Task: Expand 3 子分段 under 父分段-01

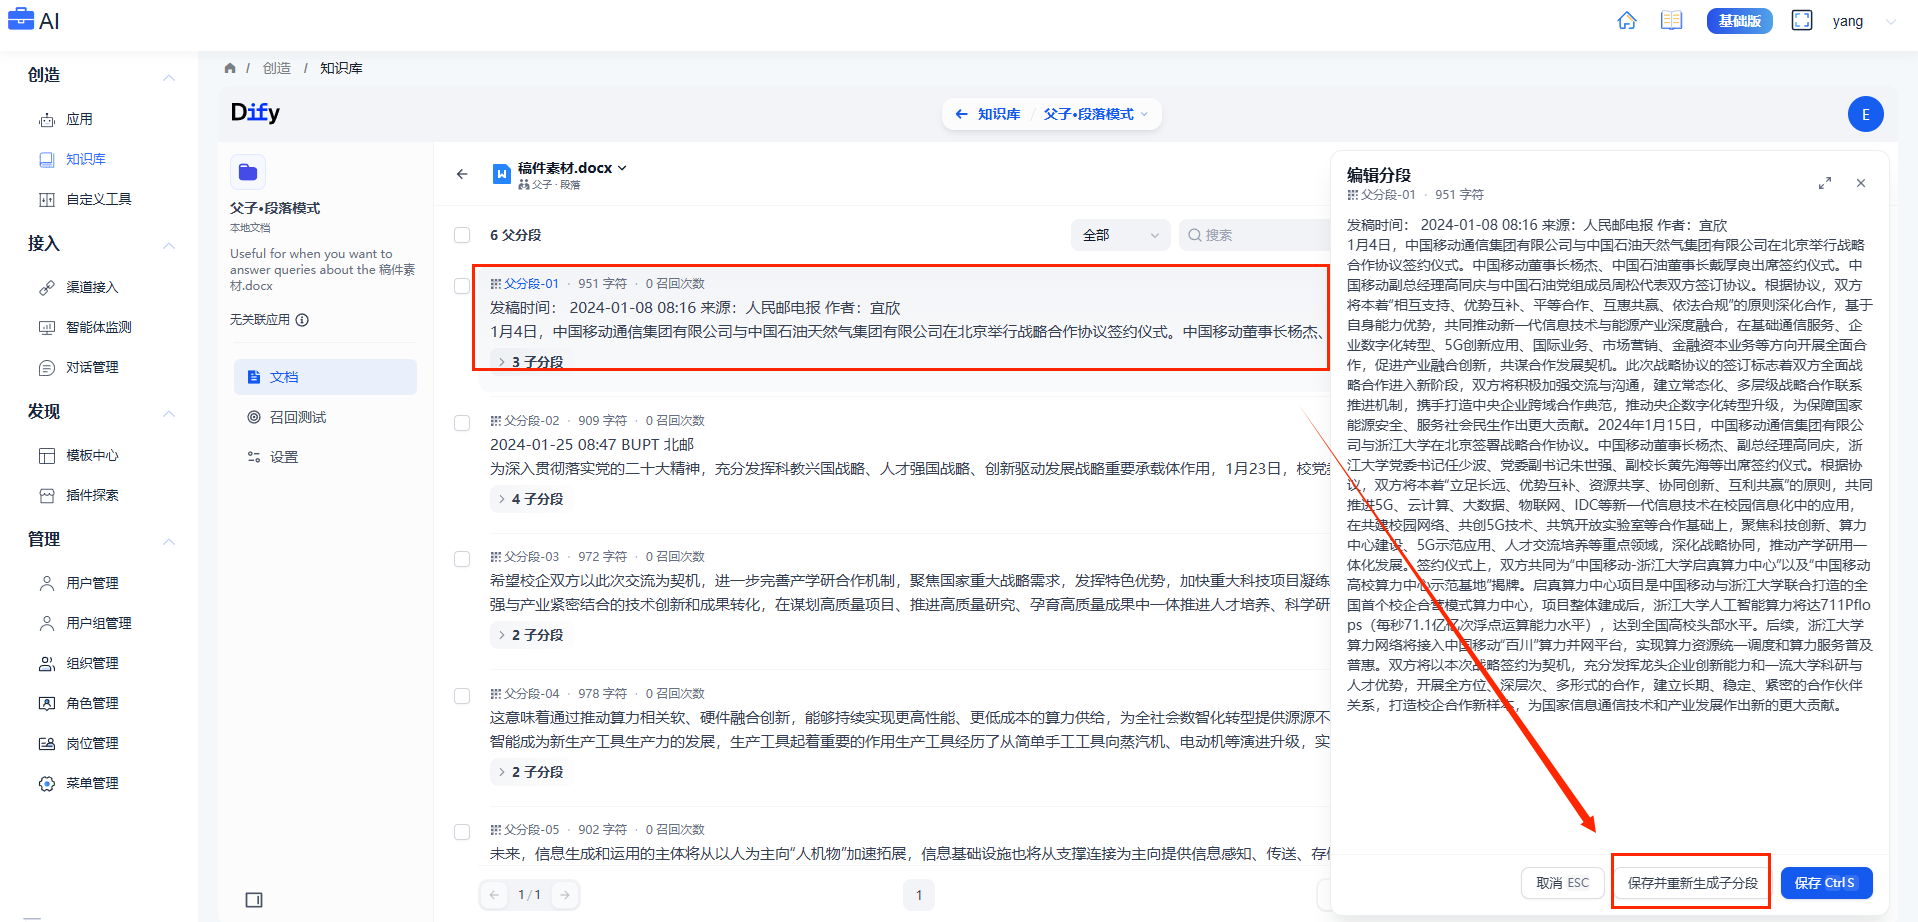Action: [x=531, y=361]
